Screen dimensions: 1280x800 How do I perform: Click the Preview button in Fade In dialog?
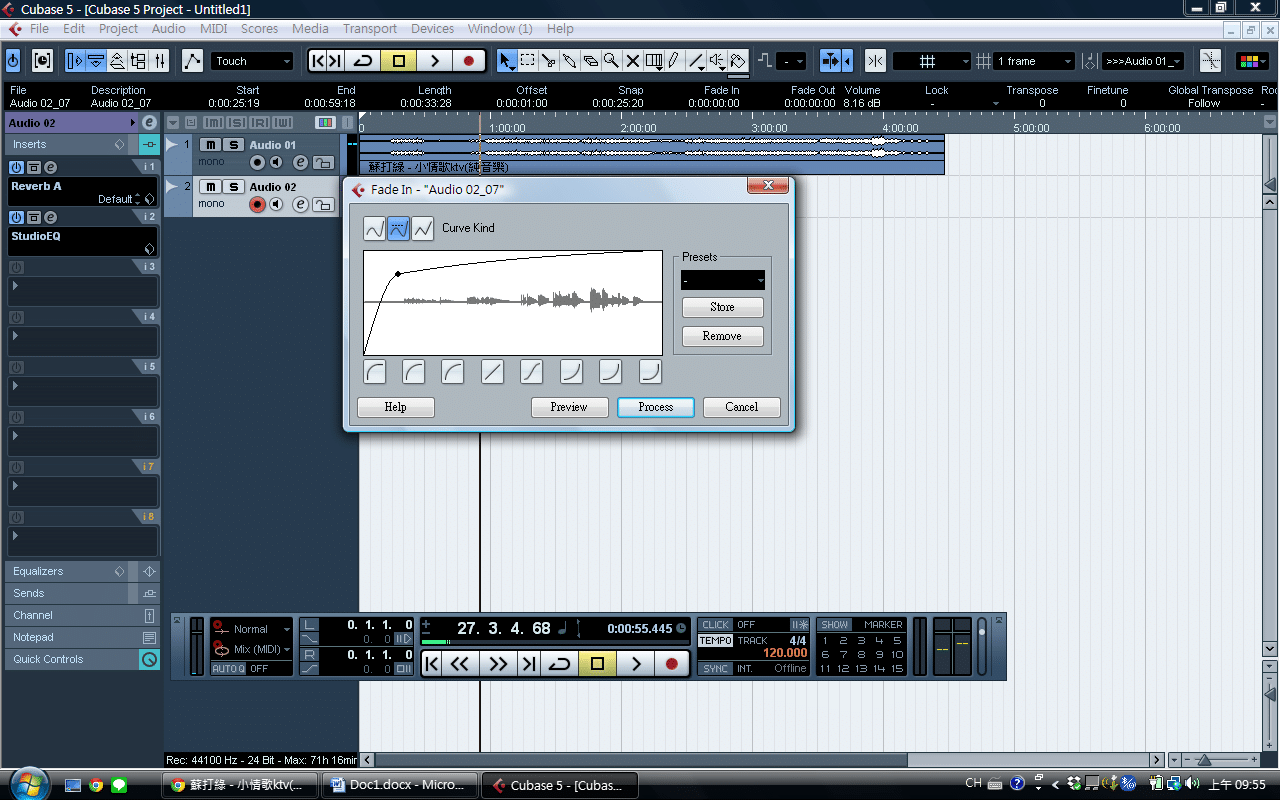pyautogui.click(x=569, y=407)
